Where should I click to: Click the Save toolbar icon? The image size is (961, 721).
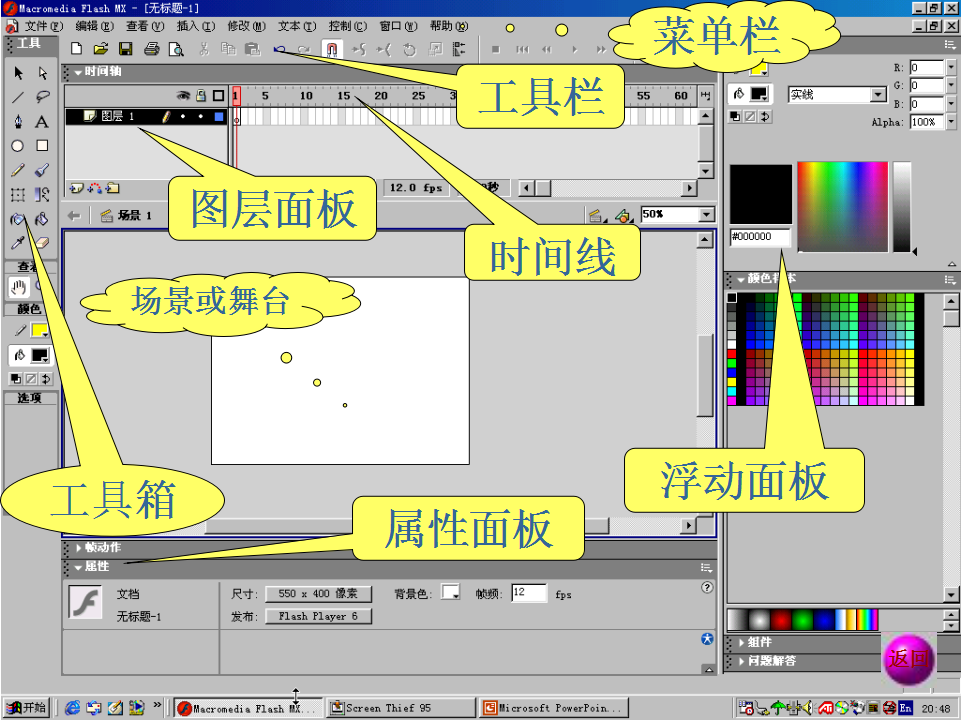pyautogui.click(x=126, y=49)
